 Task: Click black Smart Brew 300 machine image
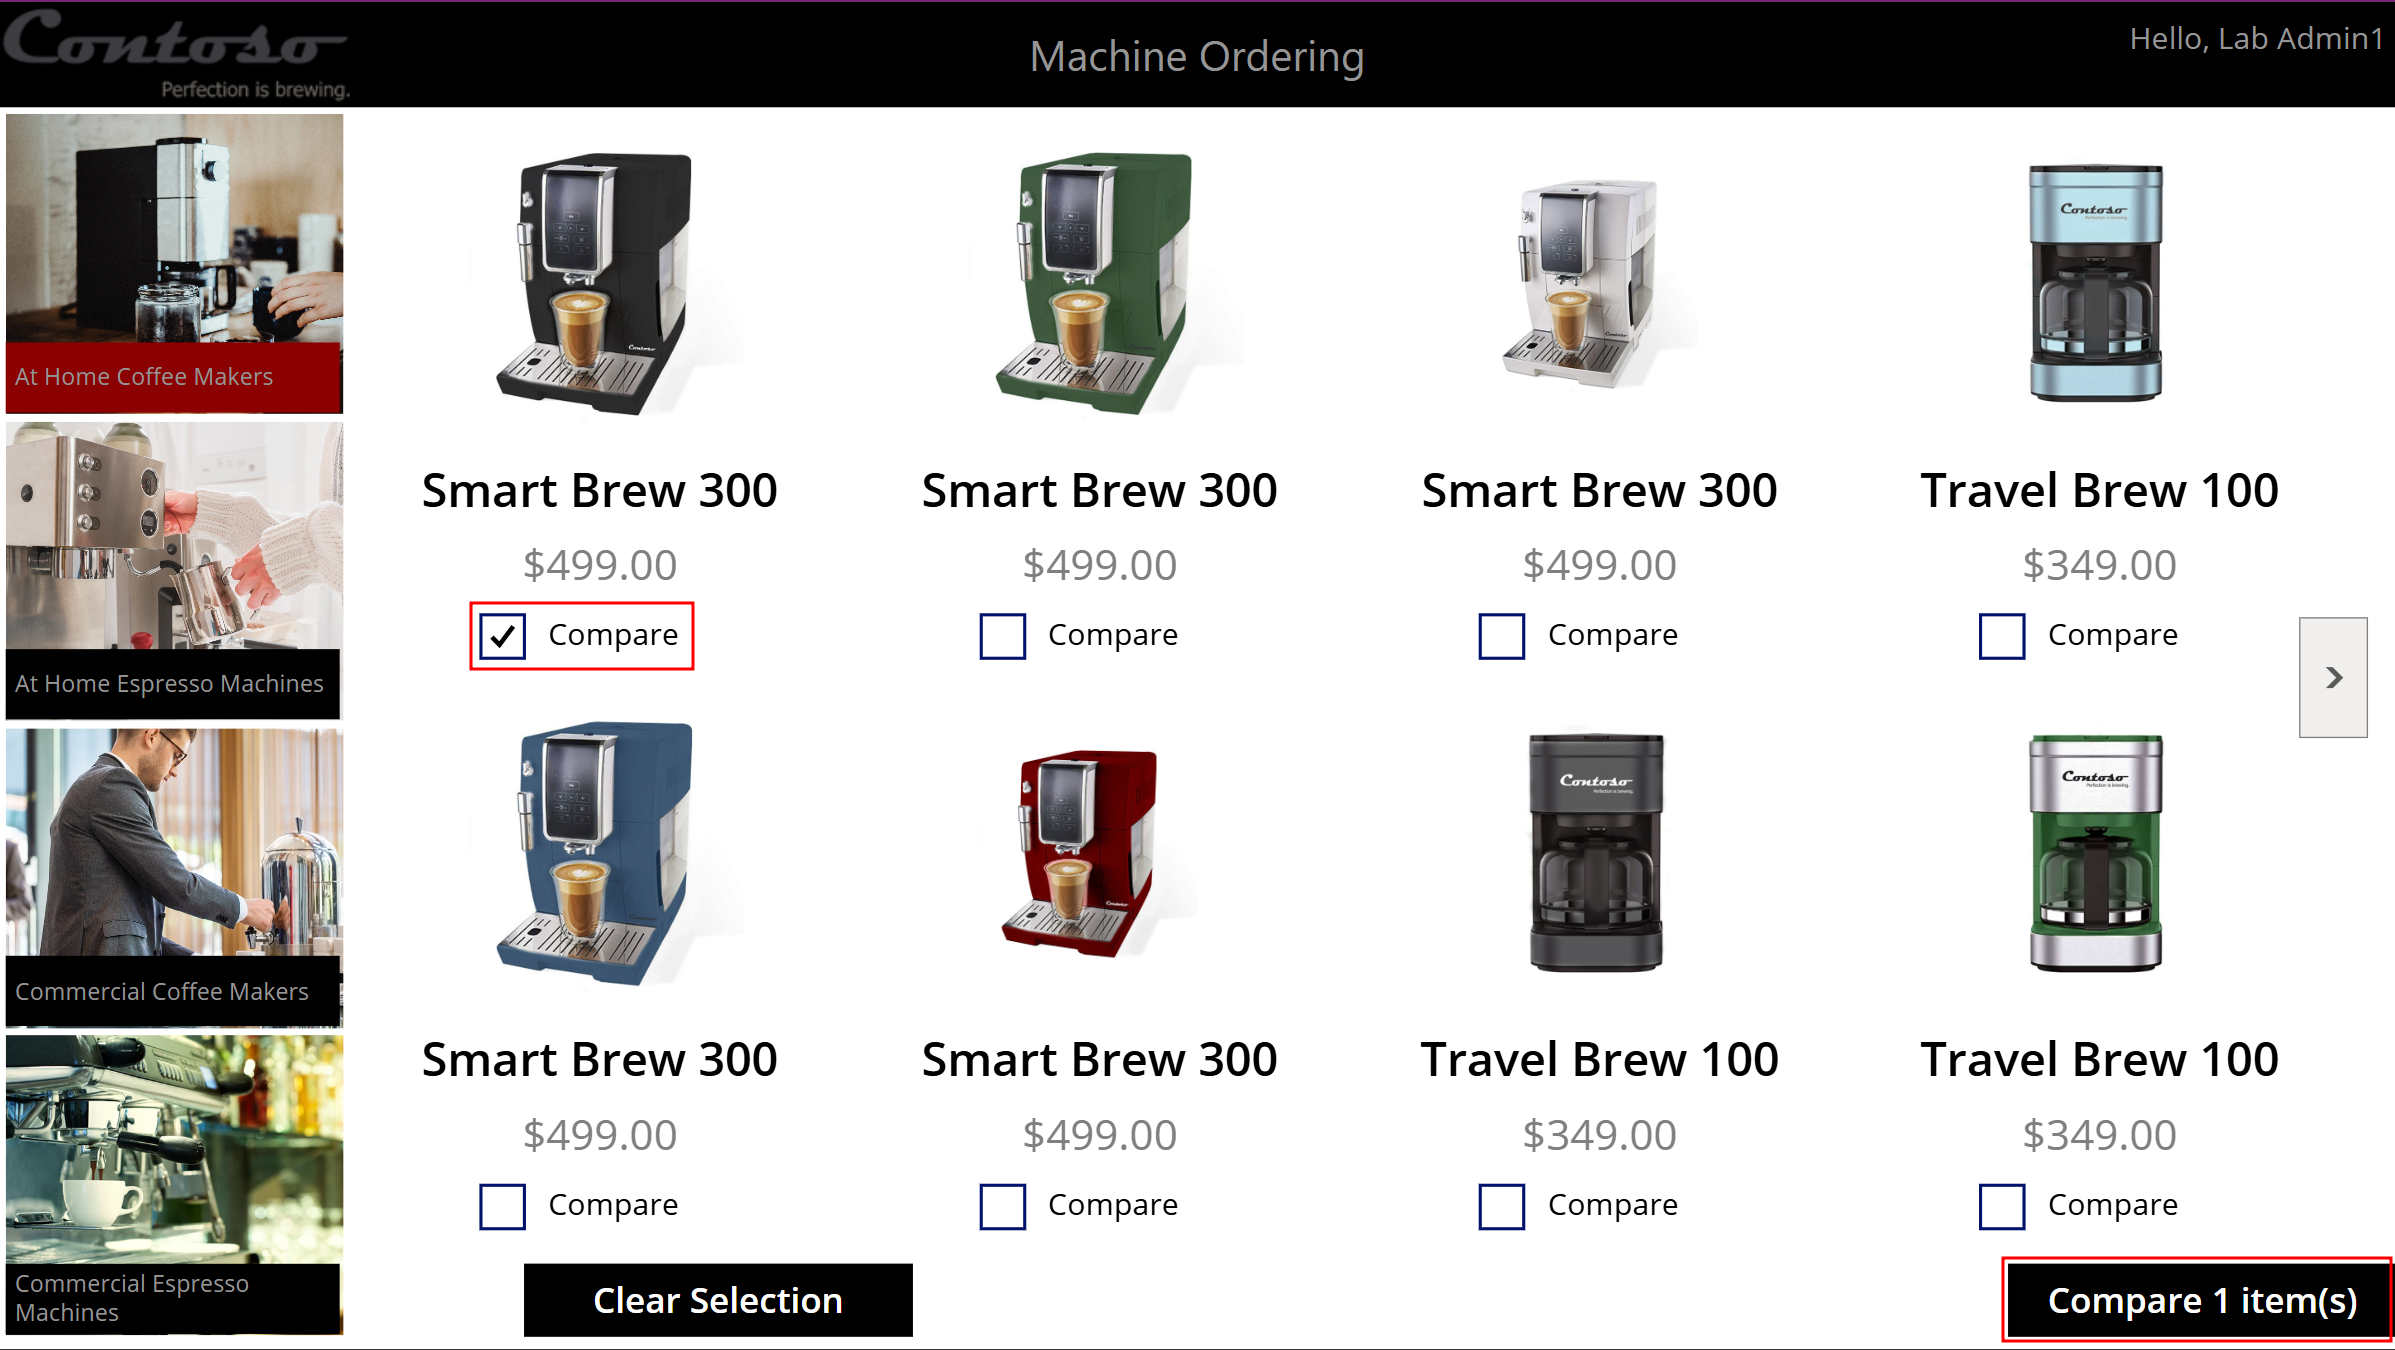coord(598,283)
